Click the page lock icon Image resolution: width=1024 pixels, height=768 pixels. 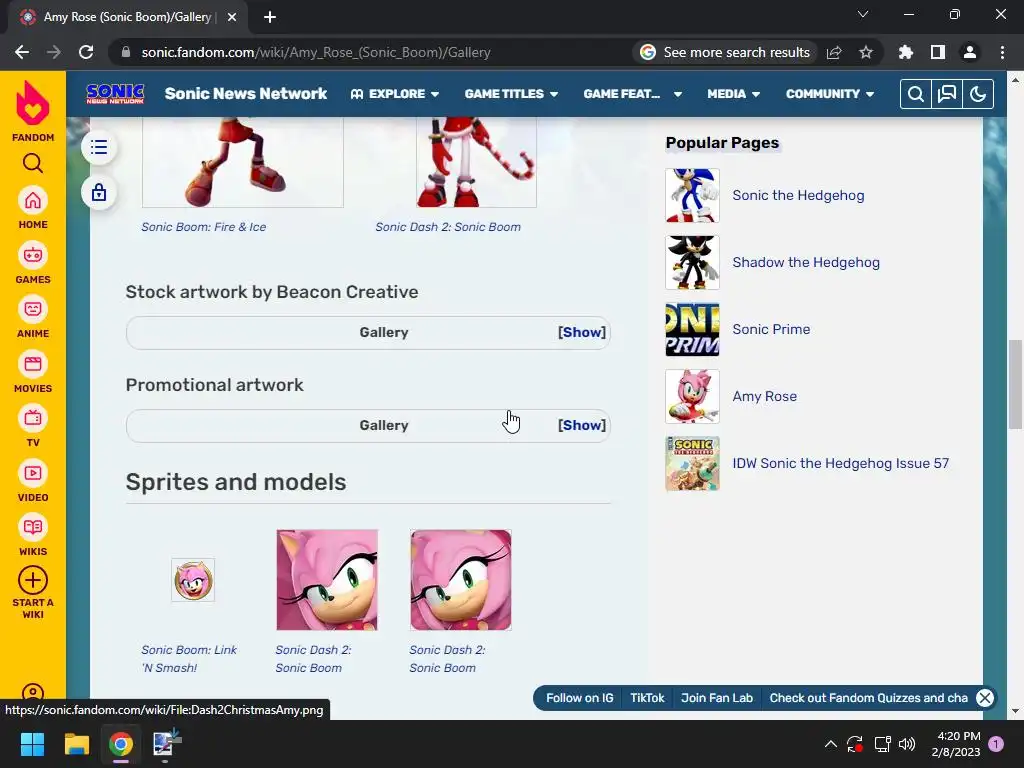(99, 192)
